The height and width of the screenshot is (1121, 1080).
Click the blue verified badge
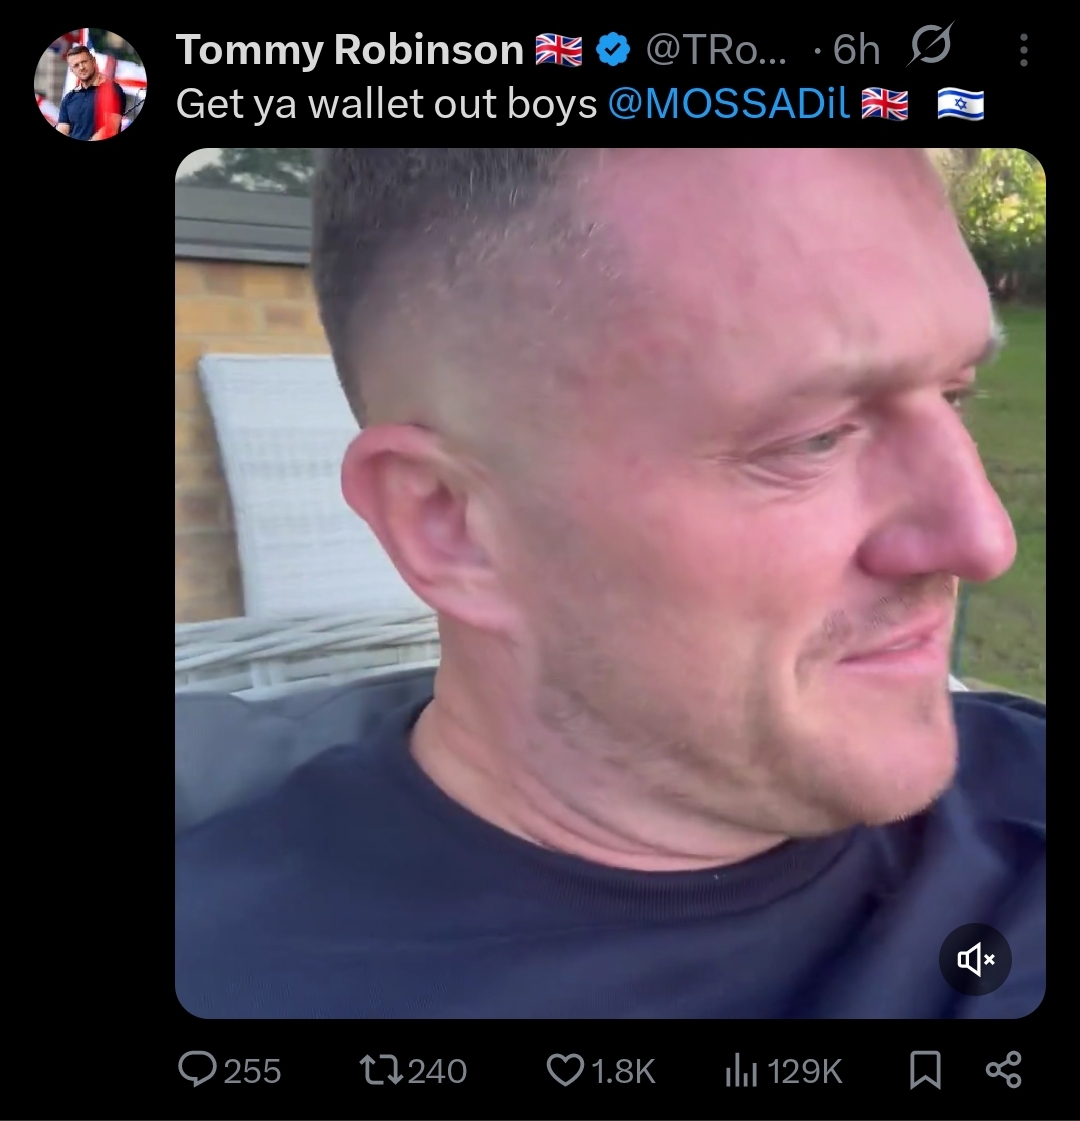[613, 50]
